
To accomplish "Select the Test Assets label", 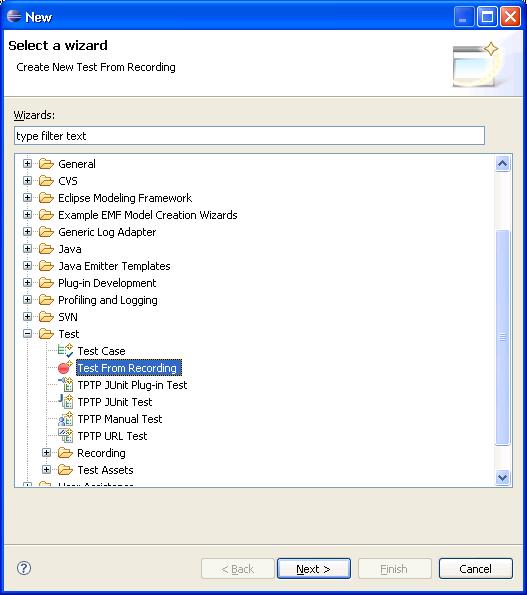I will pyautogui.click(x=105, y=470).
